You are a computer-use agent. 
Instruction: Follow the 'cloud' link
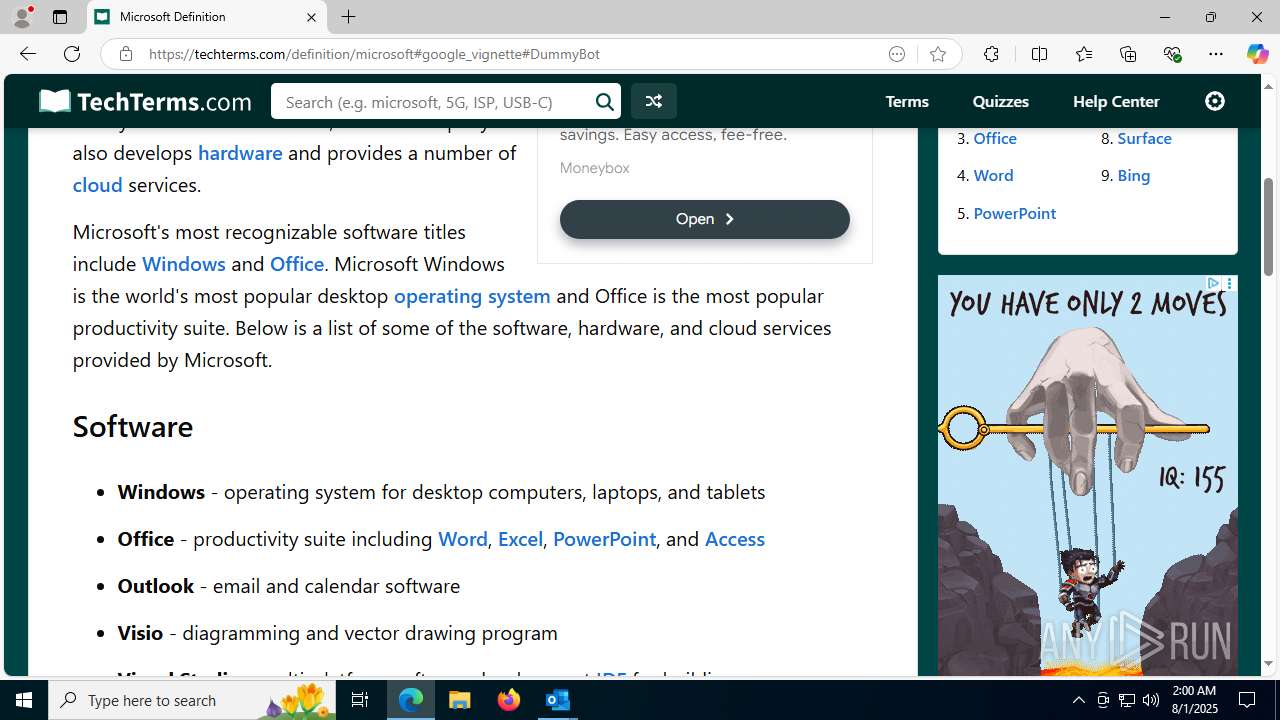pyautogui.click(x=97, y=184)
